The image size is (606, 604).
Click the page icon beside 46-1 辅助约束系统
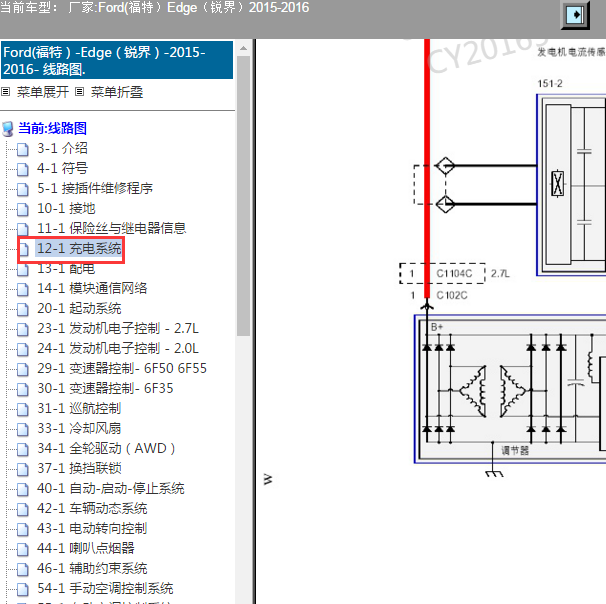[x=23, y=569]
